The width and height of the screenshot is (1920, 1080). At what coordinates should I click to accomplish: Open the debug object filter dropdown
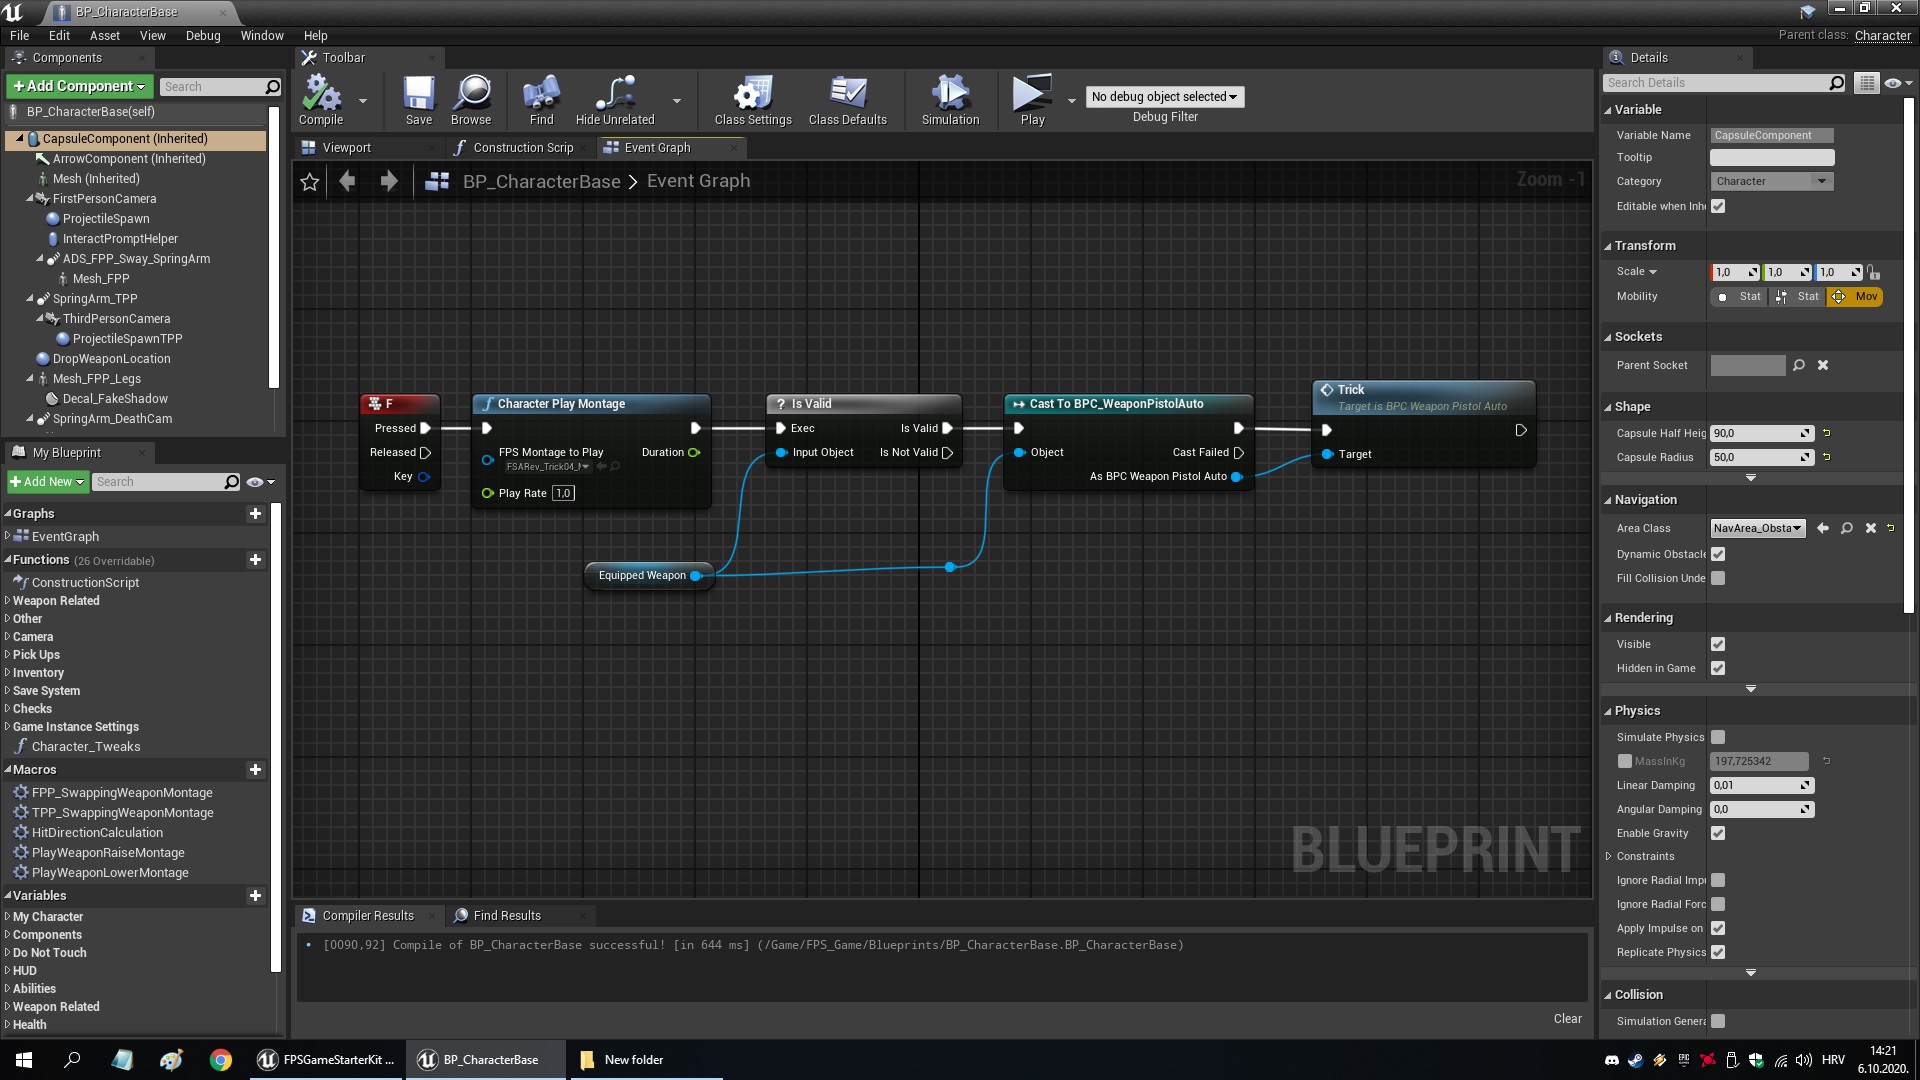[1164, 96]
